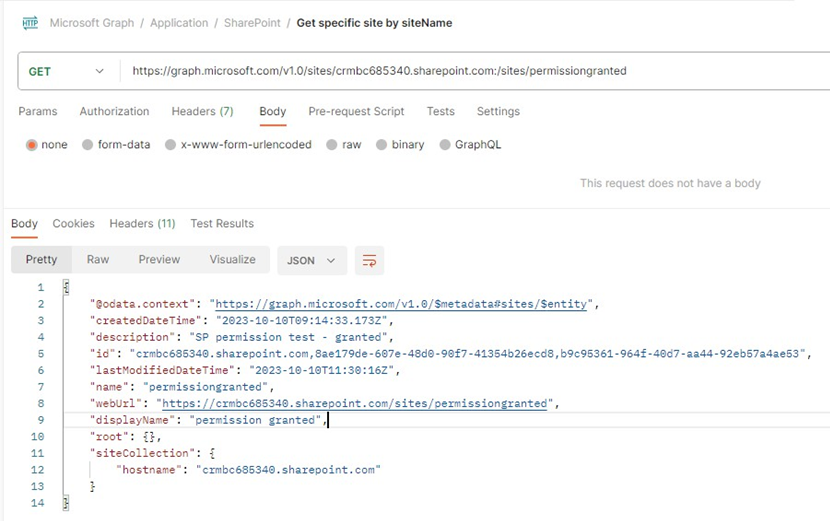Click the Preview response view button
The height and width of the screenshot is (521, 830).
pos(159,260)
